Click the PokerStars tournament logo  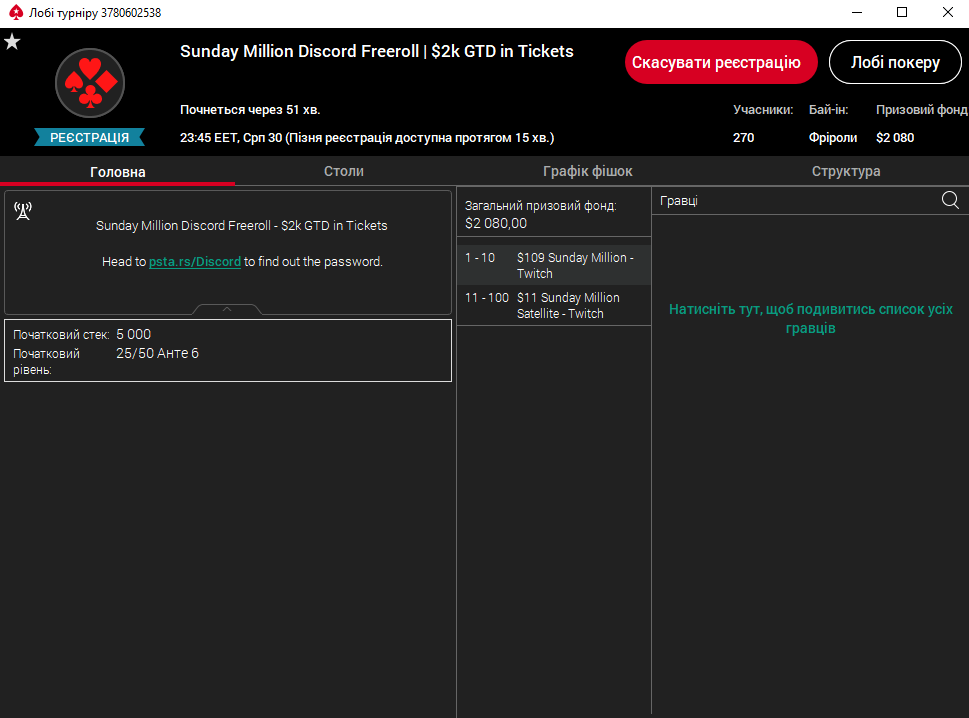tap(90, 83)
